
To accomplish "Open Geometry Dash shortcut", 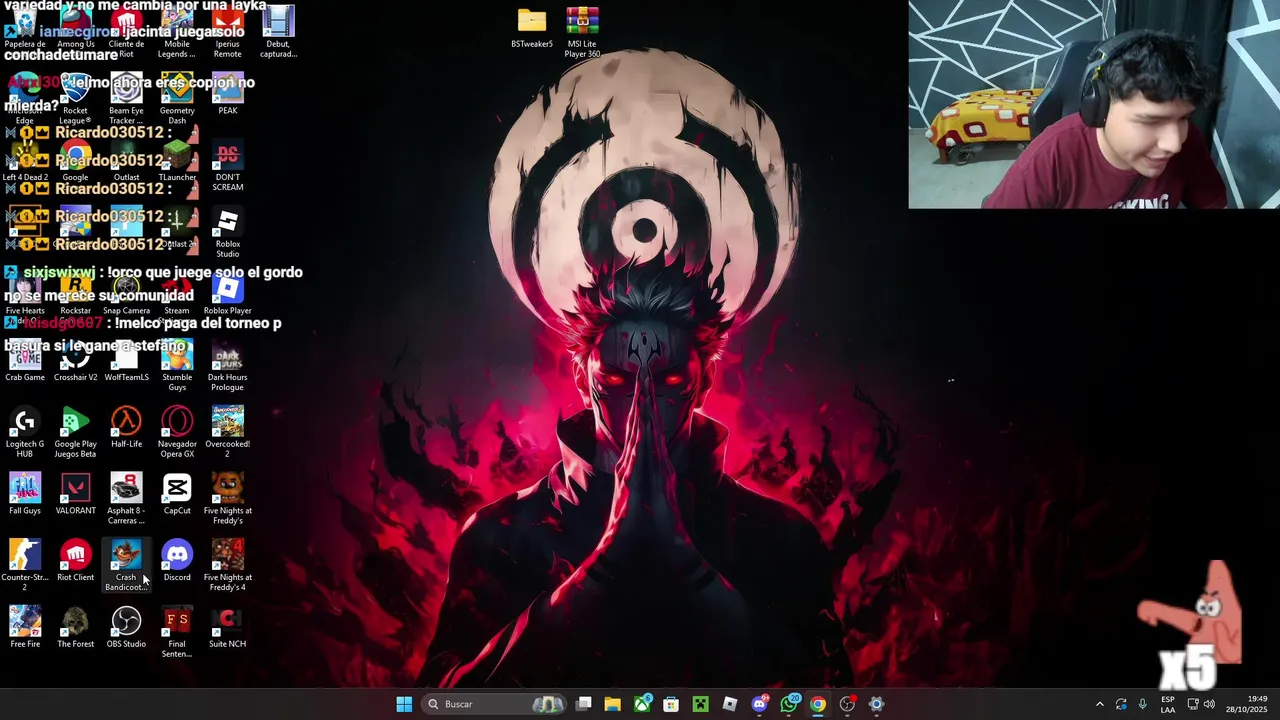I will [x=177, y=98].
